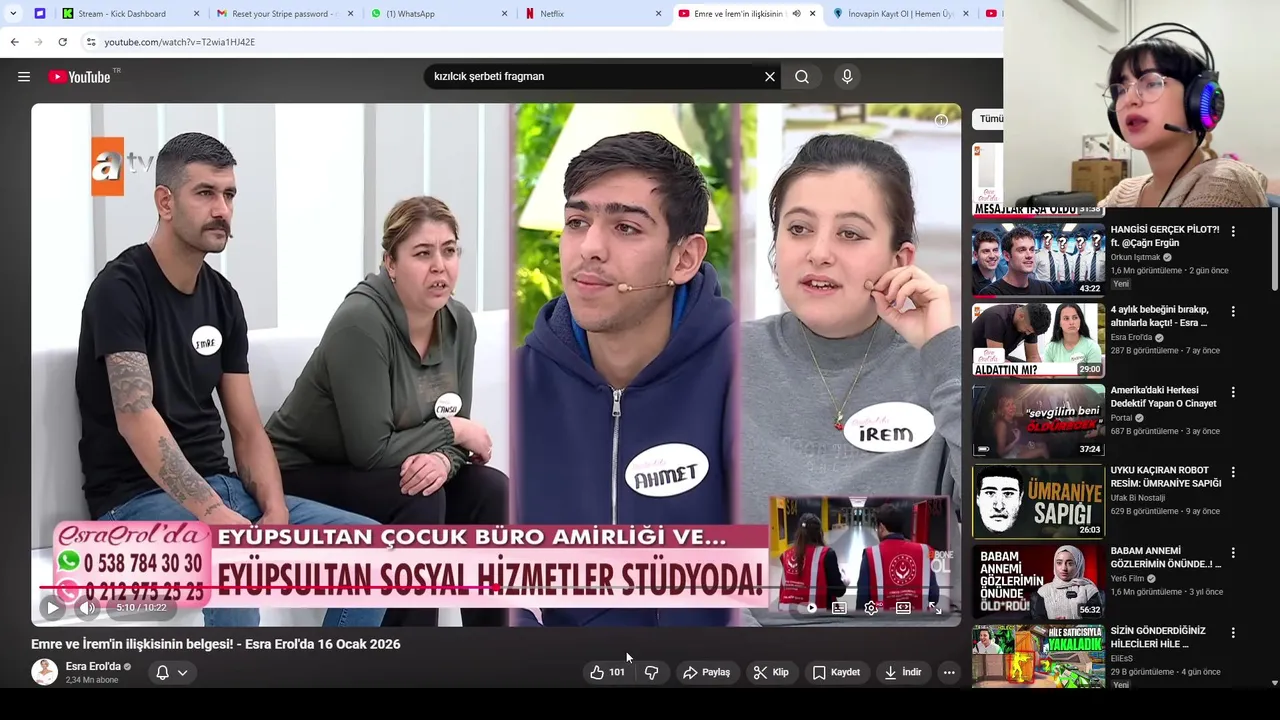Reload the page
The width and height of the screenshot is (1280, 720).
click(62, 42)
